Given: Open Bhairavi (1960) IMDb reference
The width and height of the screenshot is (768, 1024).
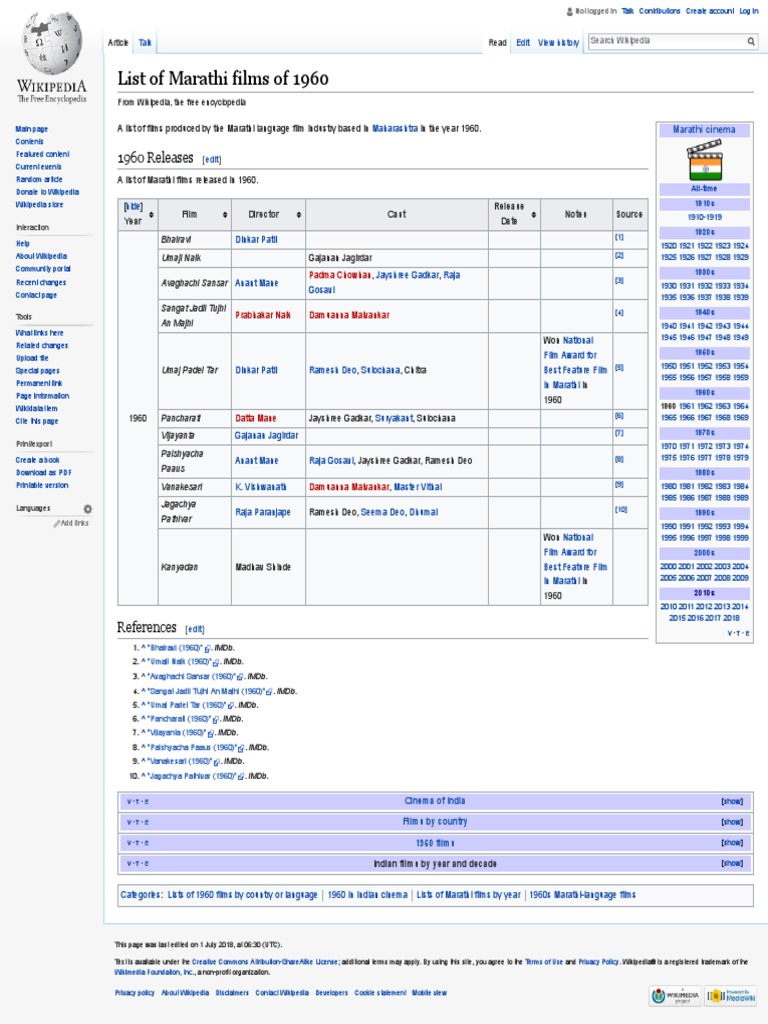Looking at the screenshot, I should click(x=177, y=648).
